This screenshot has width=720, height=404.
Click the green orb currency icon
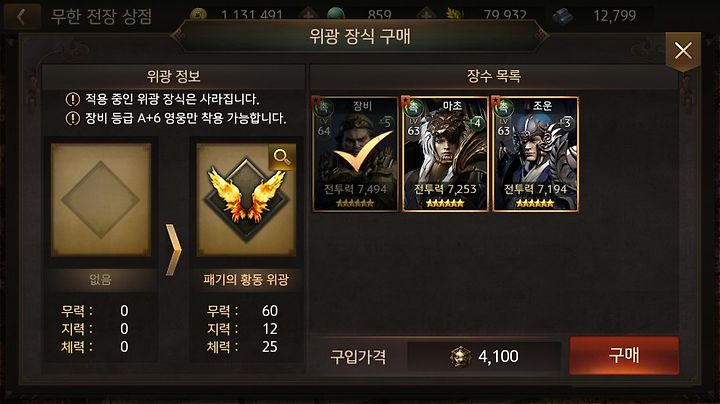pos(337,14)
